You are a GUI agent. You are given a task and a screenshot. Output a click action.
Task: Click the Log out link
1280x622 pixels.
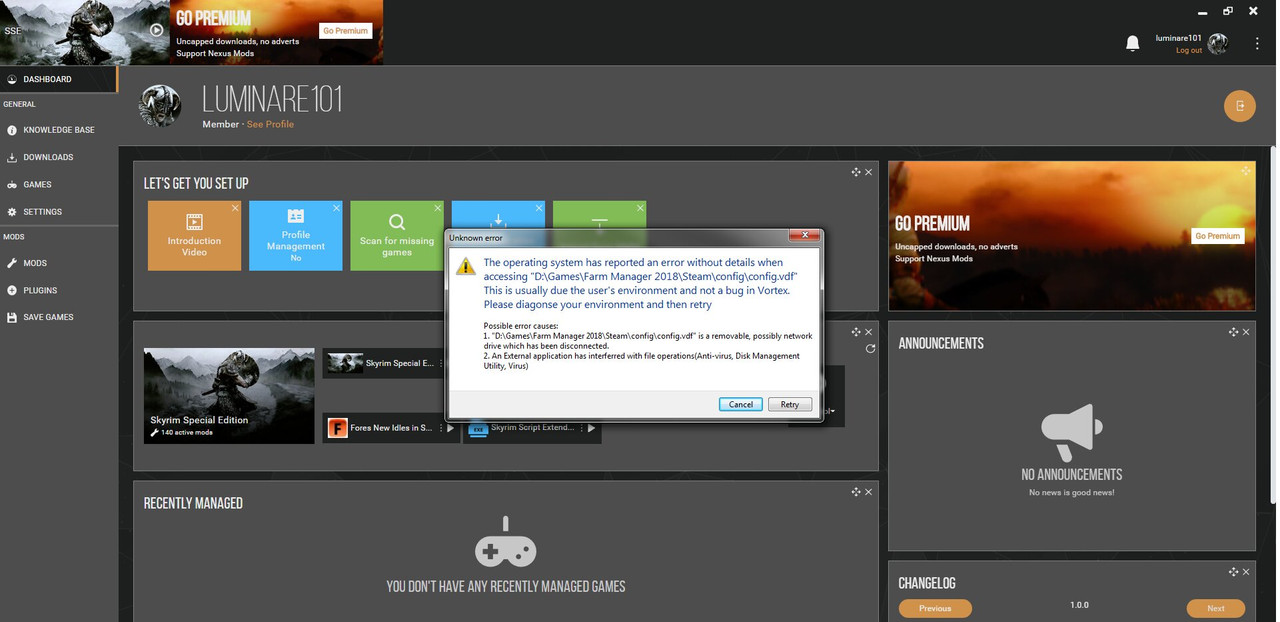1189,50
